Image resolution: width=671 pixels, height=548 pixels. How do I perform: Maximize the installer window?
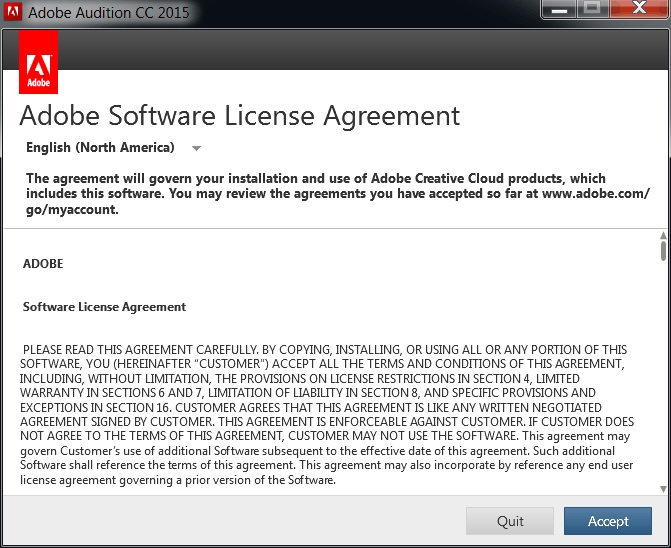click(x=593, y=9)
